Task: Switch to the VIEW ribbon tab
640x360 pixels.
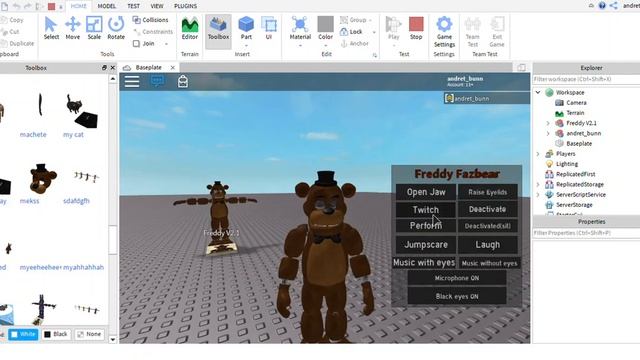Action: (x=157, y=6)
